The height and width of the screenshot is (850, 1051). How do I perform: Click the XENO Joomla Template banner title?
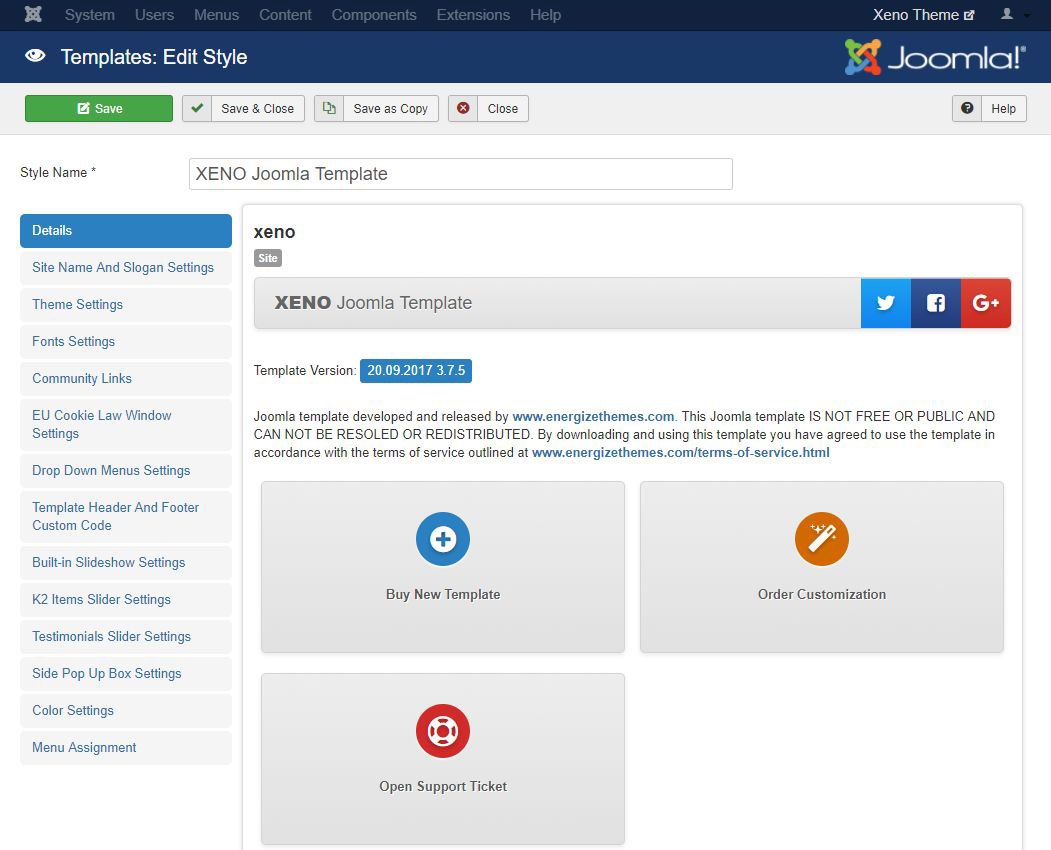pyautogui.click(x=373, y=303)
